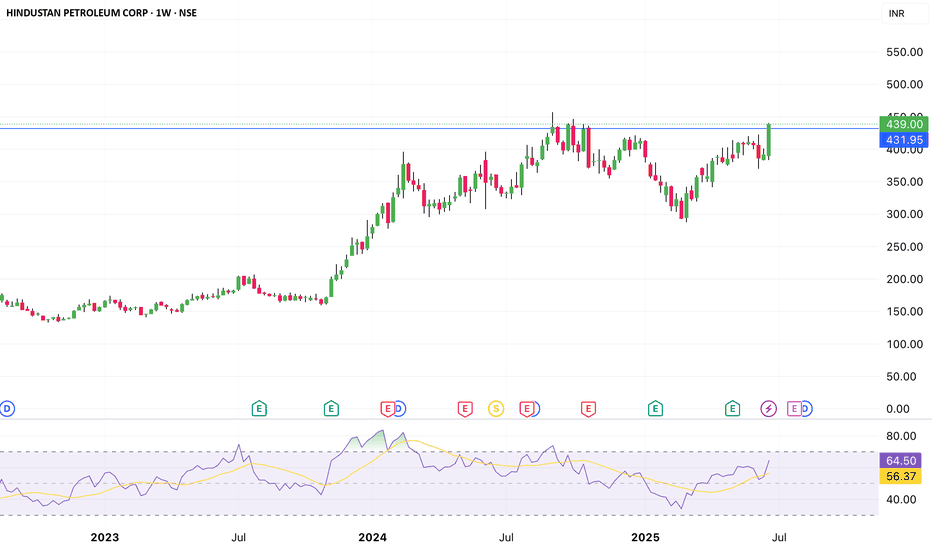The image size is (932, 550).
Task: Click the 2023 time axis label
Action: point(105,538)
